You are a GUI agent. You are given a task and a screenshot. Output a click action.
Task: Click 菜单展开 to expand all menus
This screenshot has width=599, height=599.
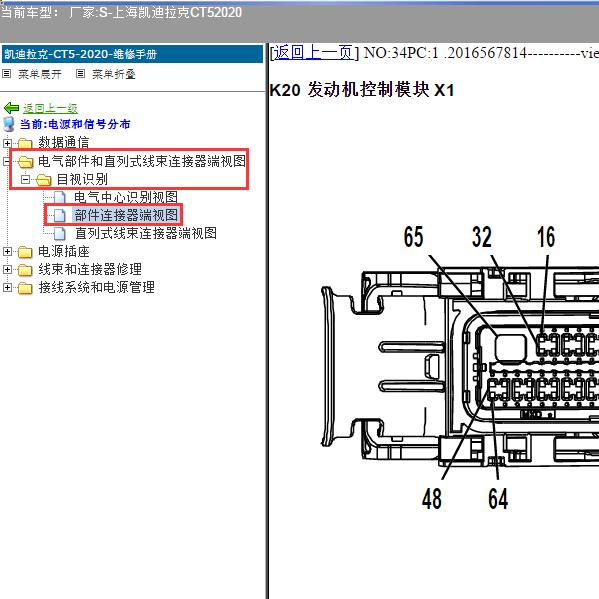tap(40, 74)
